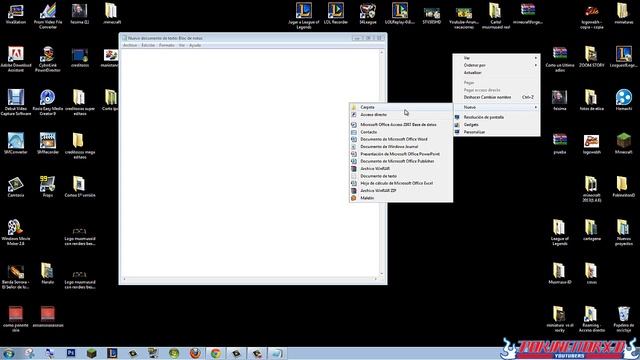The image size is (640, 360).
Task: Open Resolución de pantalla
Action: pyautogui.click(x=496, y=117)
